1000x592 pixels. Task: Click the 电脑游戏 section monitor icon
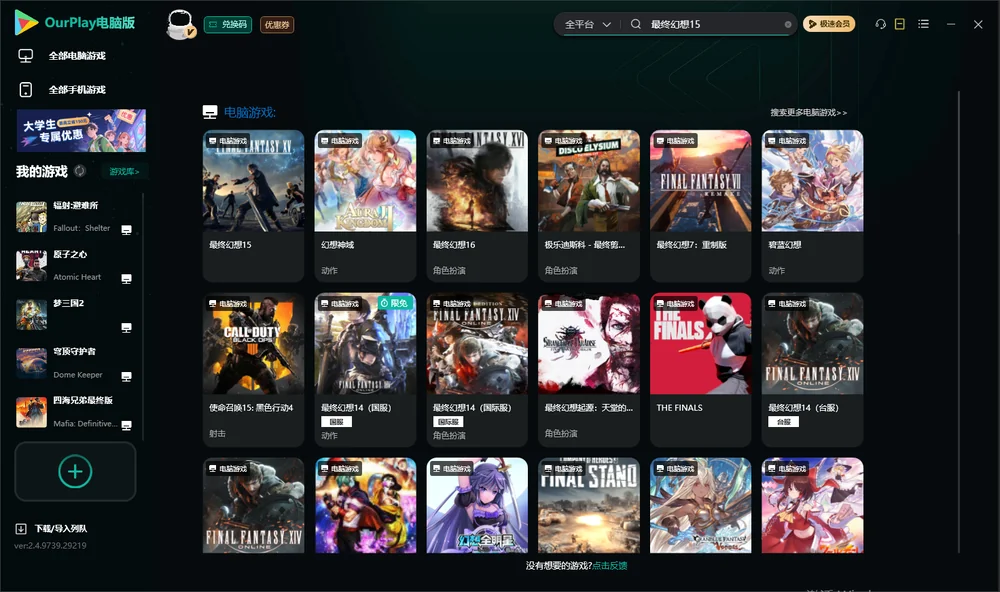[x=210, y=112]
